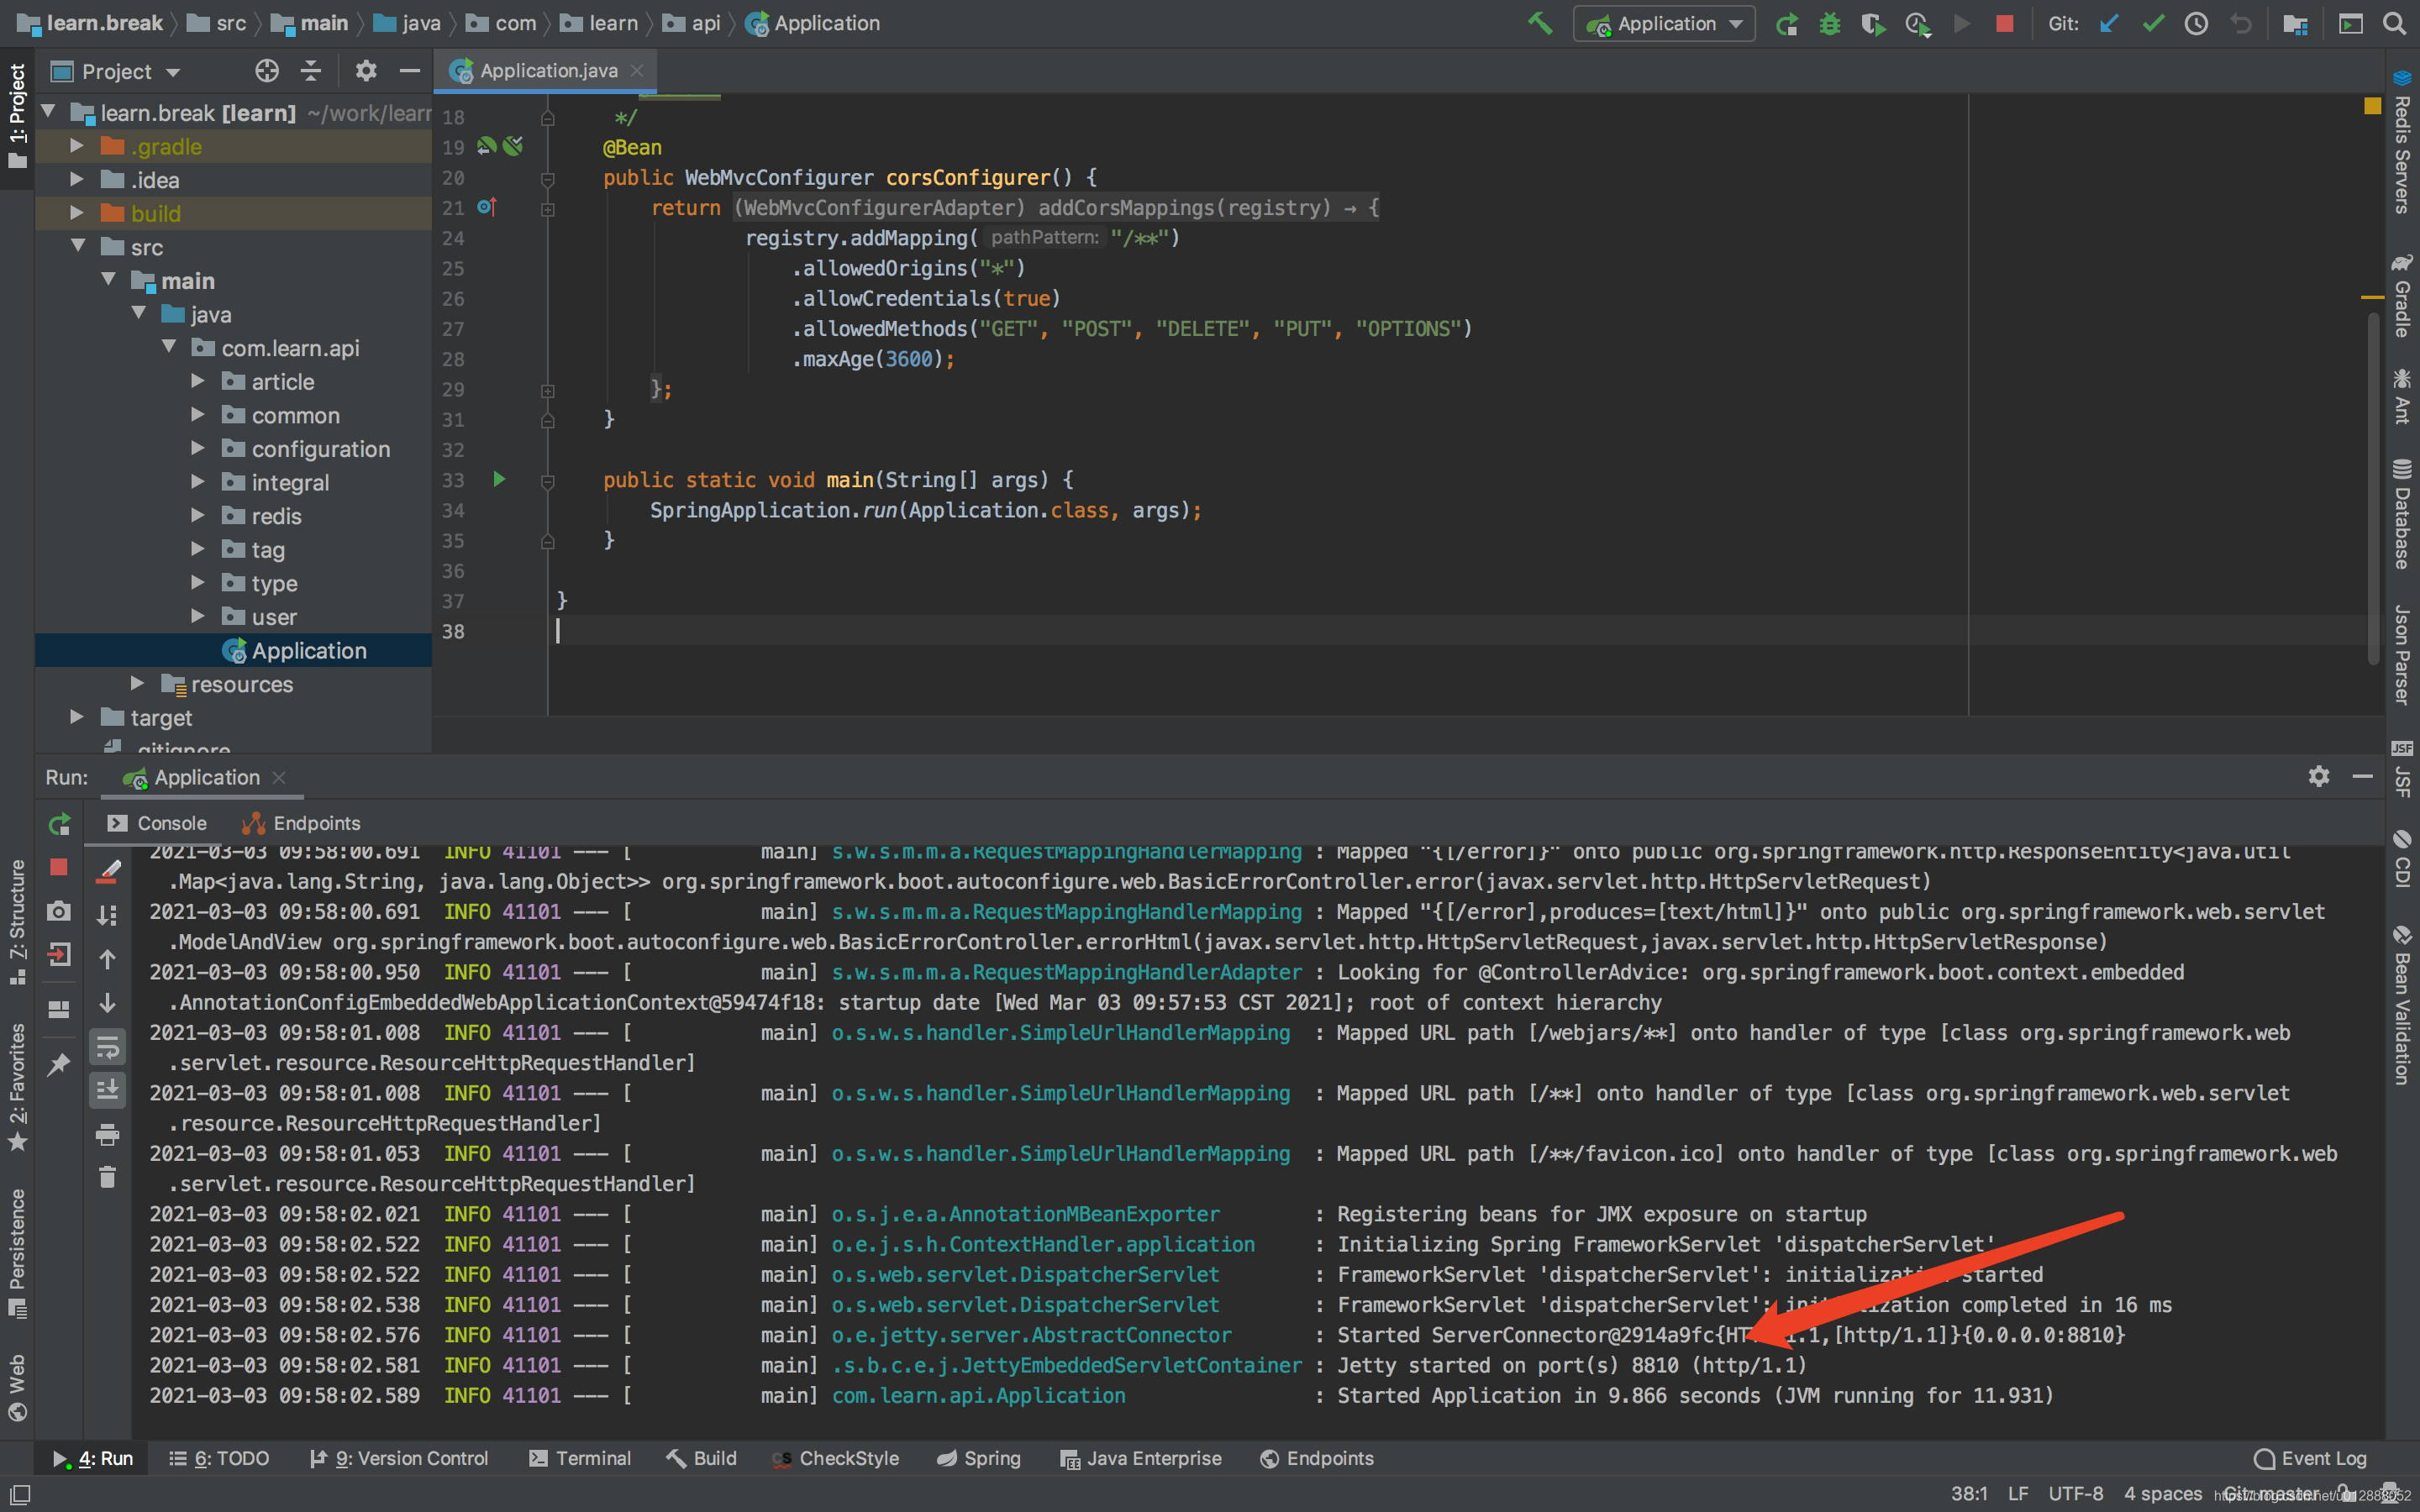Viewport: 2420px width, 1512px height.
Task: Clear all console output with trash icon
Action: pyautogui.click(x=107, y=1177)
